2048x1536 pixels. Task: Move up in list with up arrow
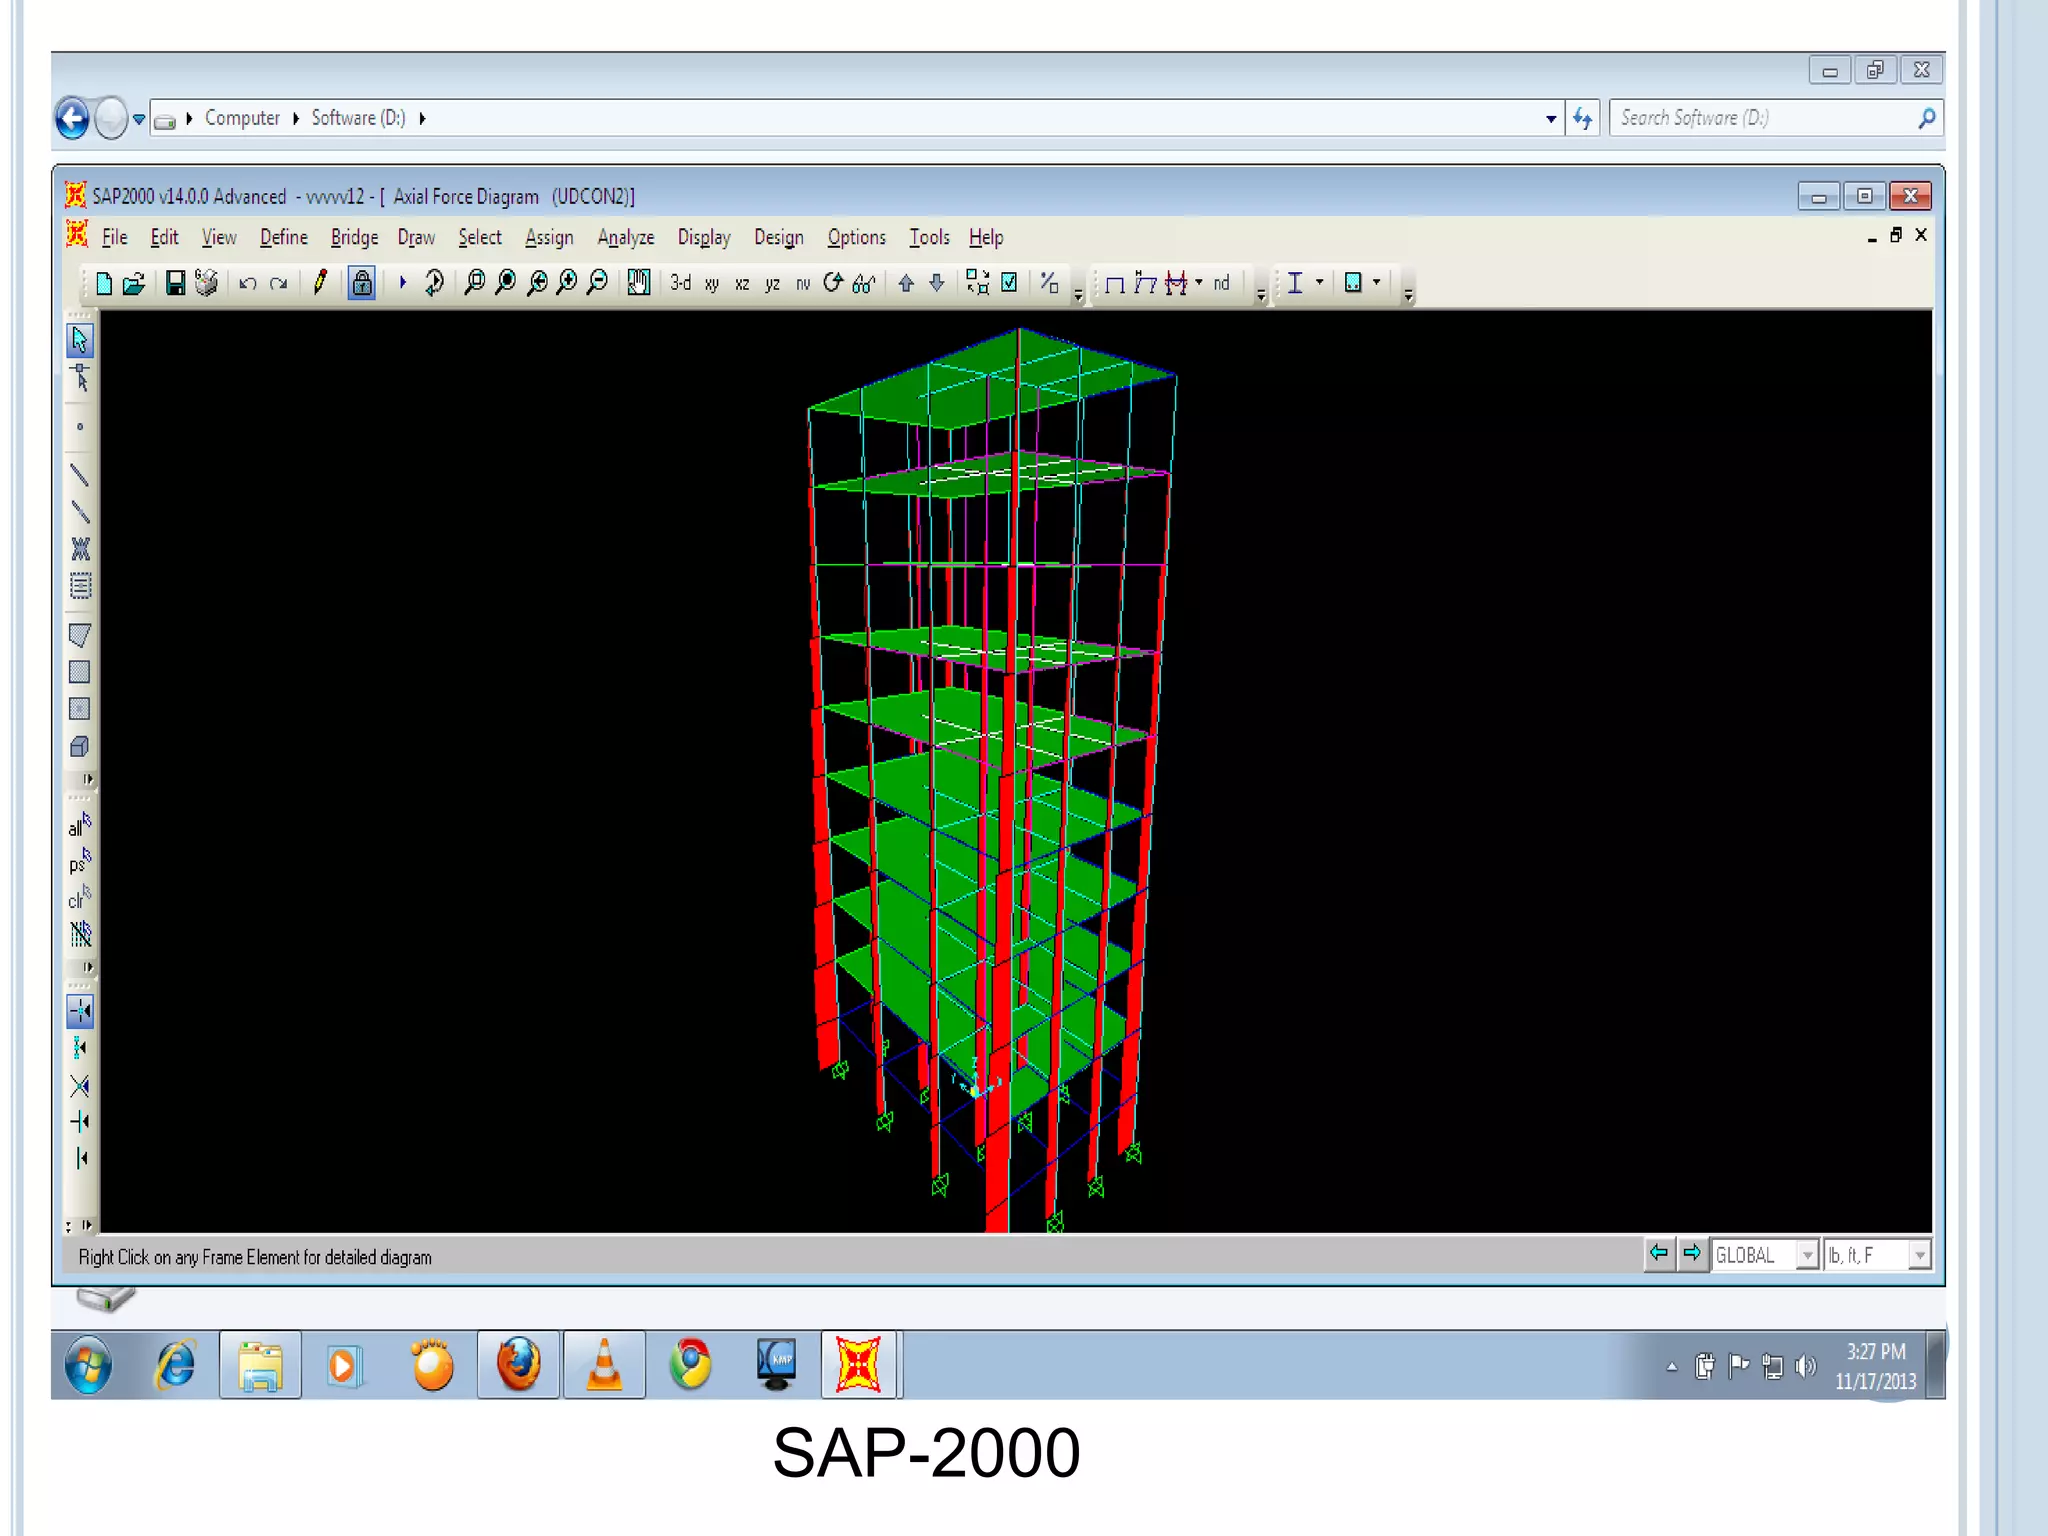pyautogui.click(x=906, y=283)
